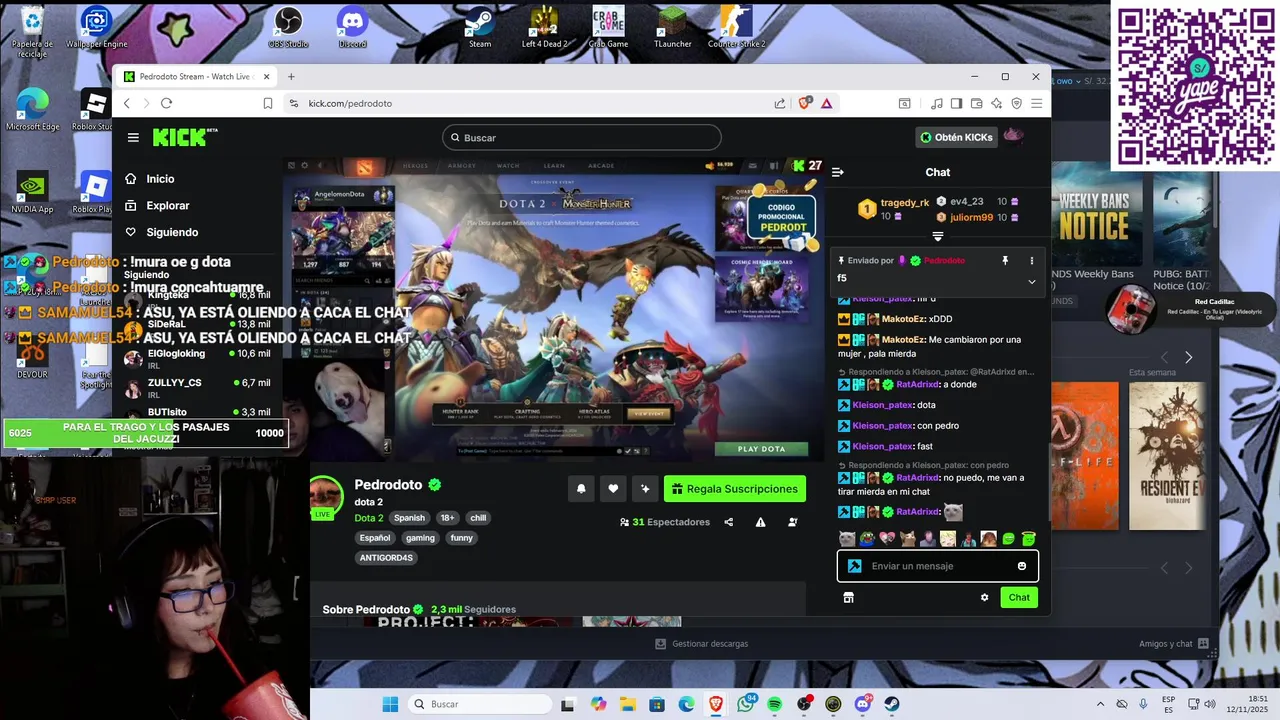Open the Brave Shields lion icon
The image size is (1280, 720).
805,103
